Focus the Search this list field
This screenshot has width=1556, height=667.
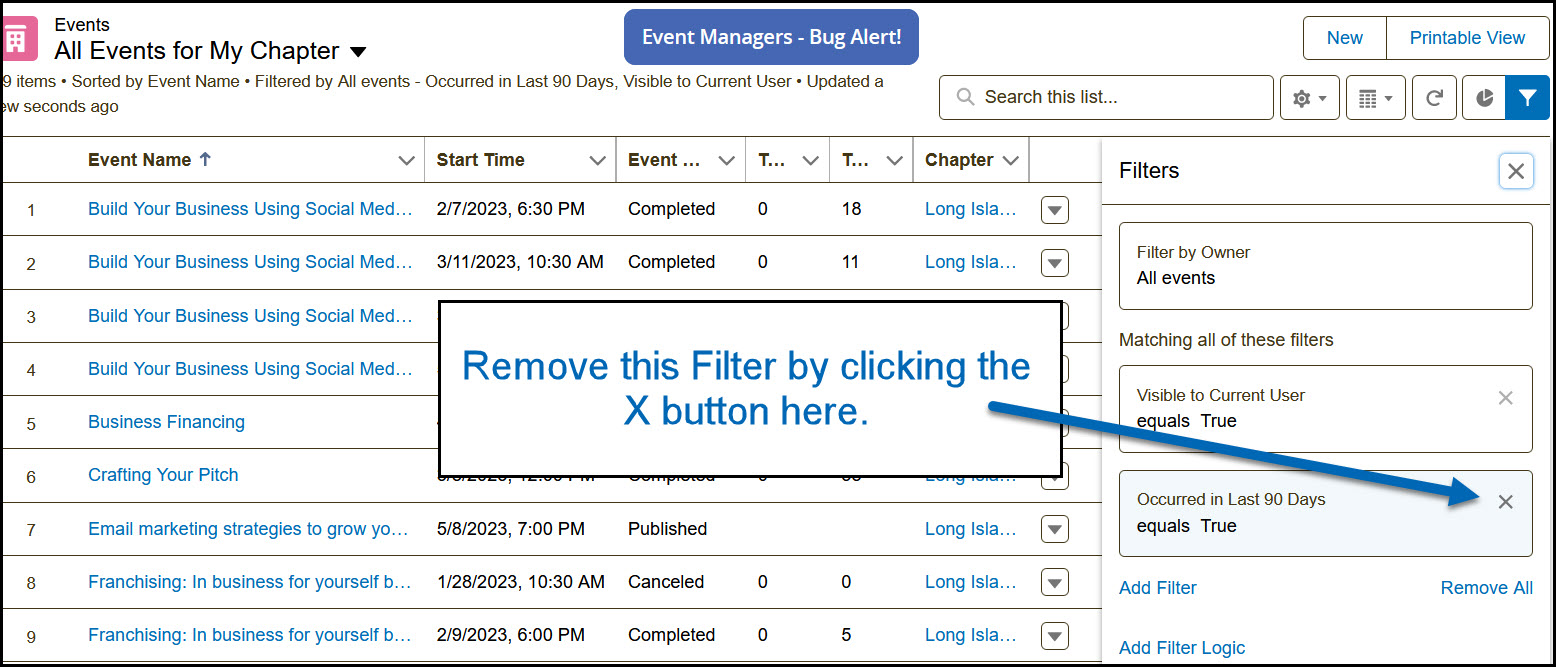(1106, 97)
